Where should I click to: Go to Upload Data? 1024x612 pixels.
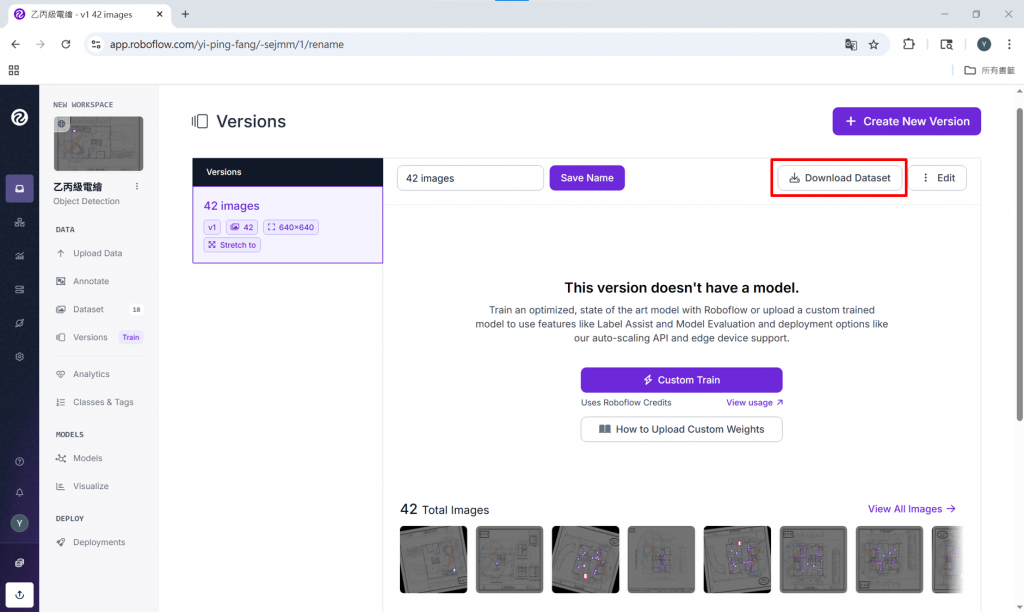[x=97, y=253]
